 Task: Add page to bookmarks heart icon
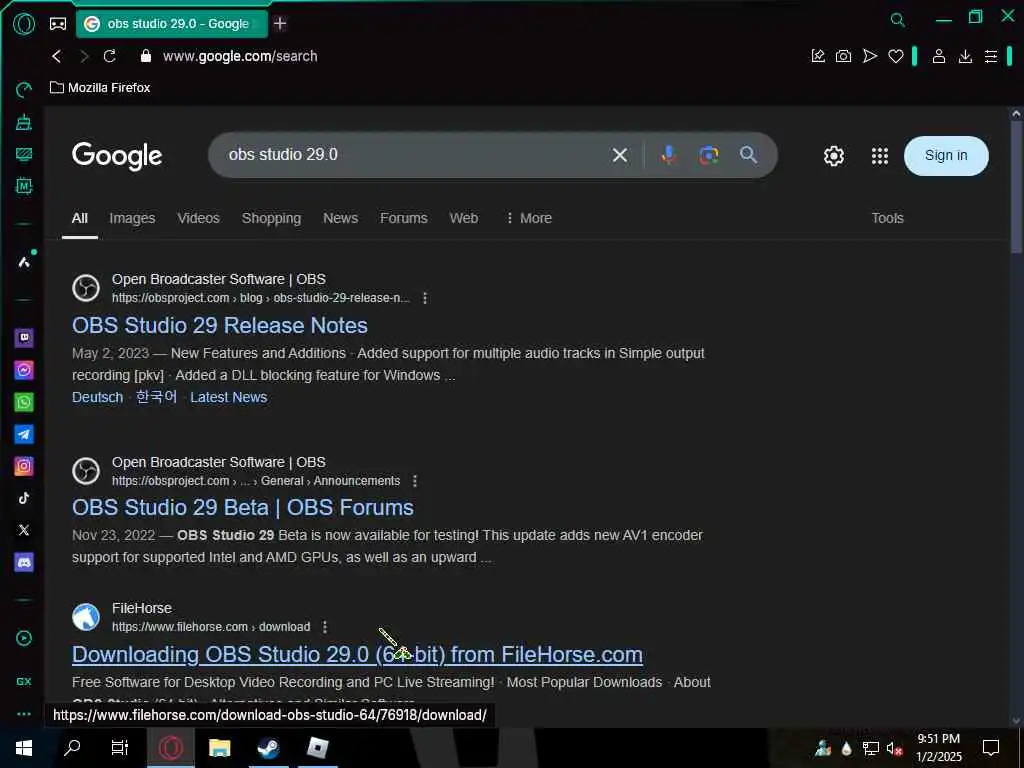(x=895, y=56)
